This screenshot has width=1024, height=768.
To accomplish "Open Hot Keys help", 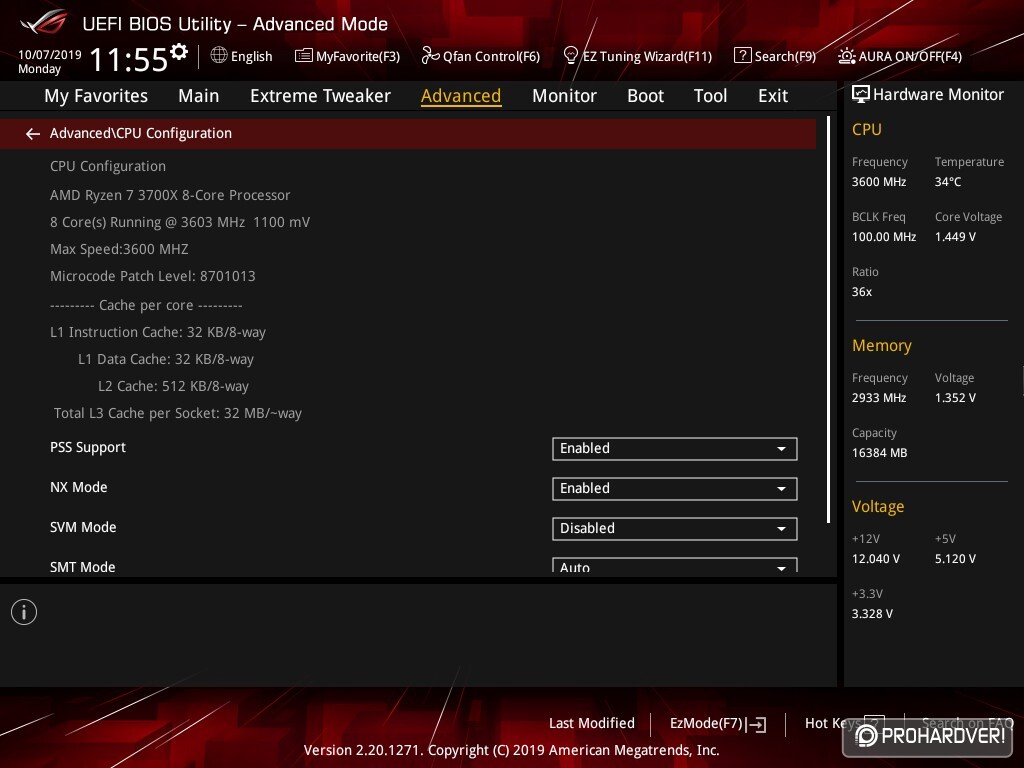I will pos(844,723).
